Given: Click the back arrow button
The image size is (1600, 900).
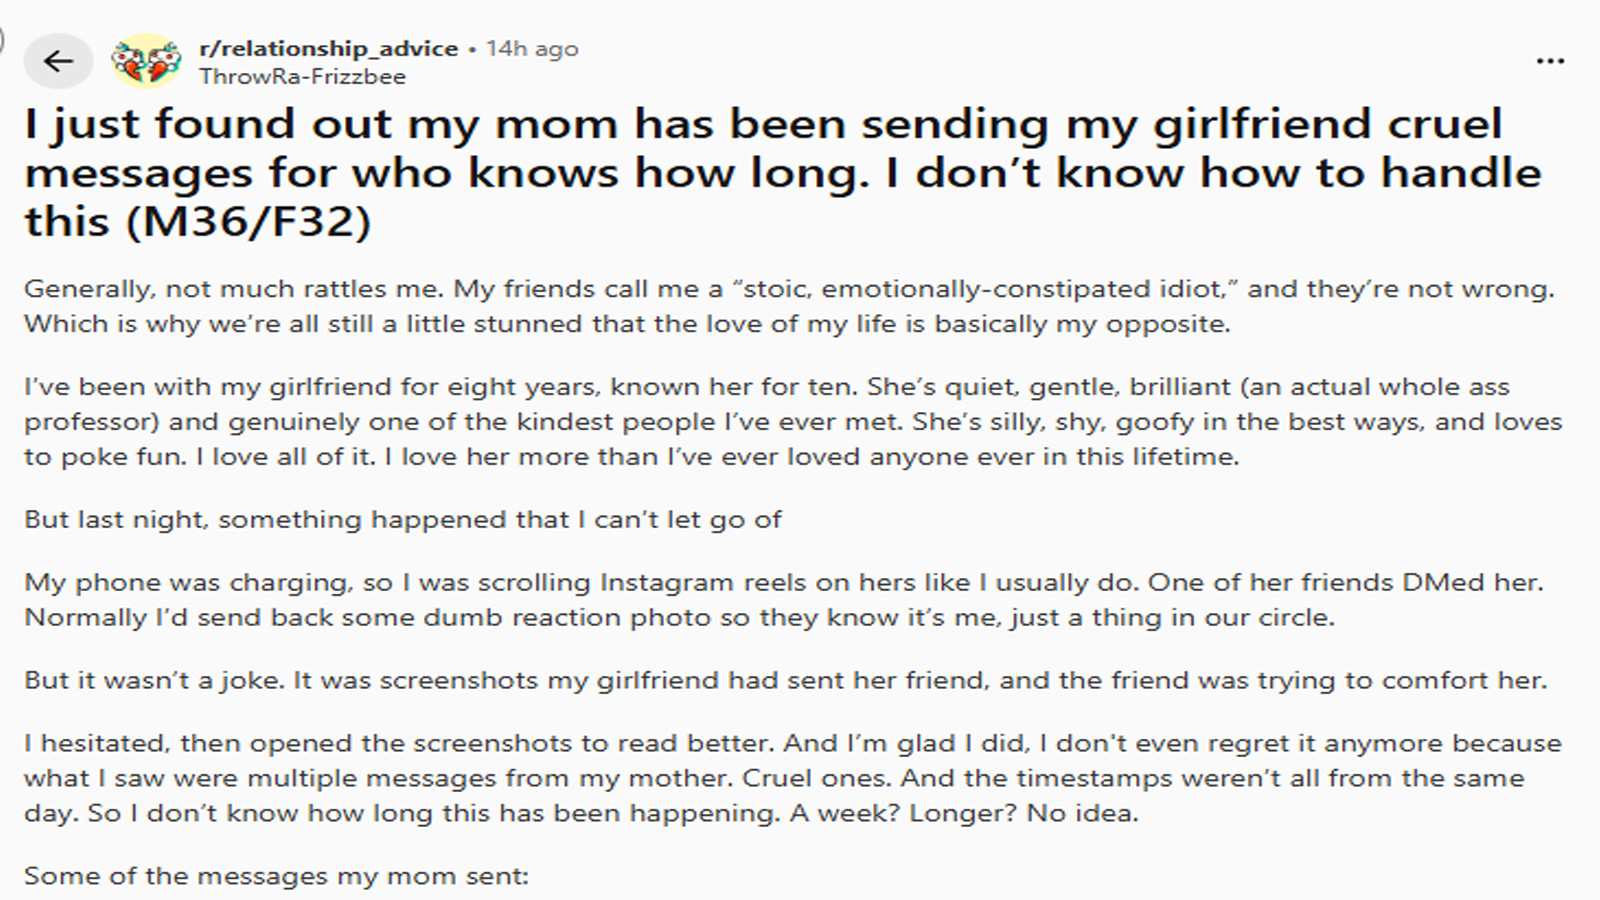Looking at the screenshot, I should 58,61.
